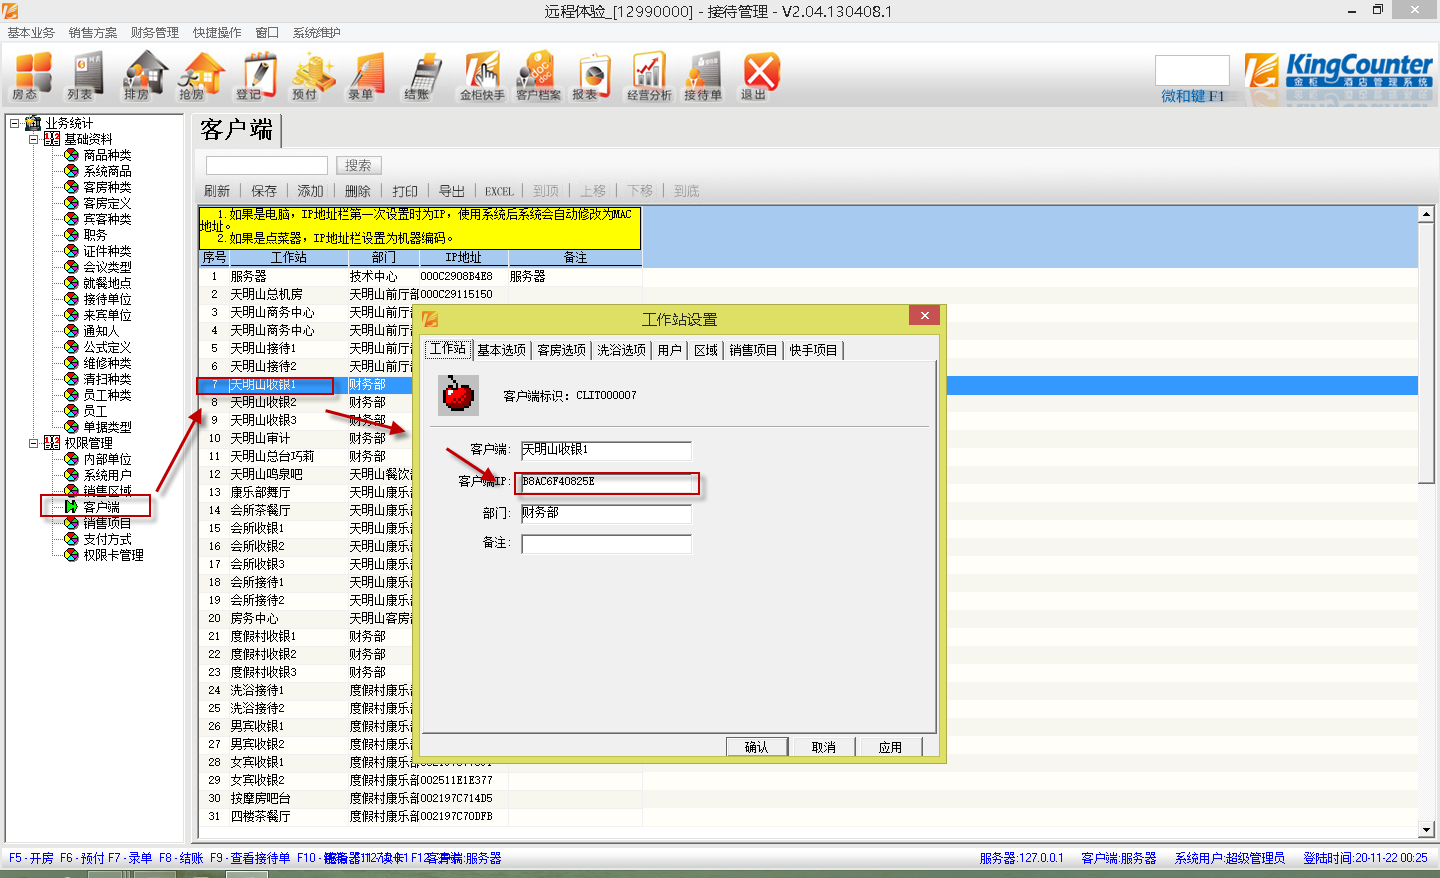Open the 预付 prepayment coins icon
The height and width of the screenshot is (878, 1440).
pyautogui.click(x=312, y=76)
